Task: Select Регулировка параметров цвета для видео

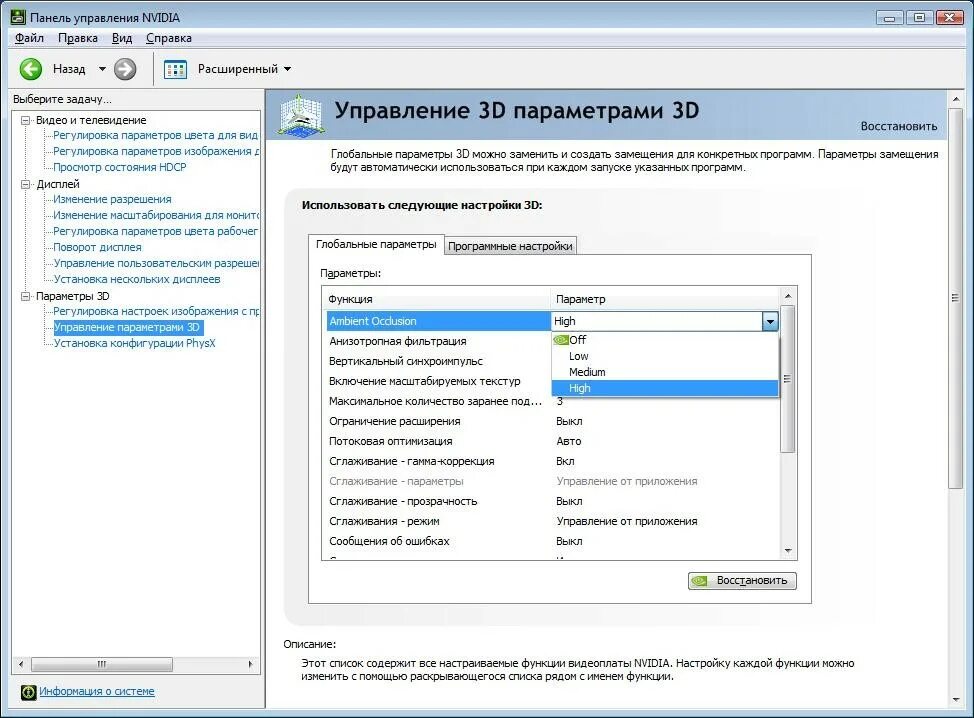Action: (x=155, y=135)
